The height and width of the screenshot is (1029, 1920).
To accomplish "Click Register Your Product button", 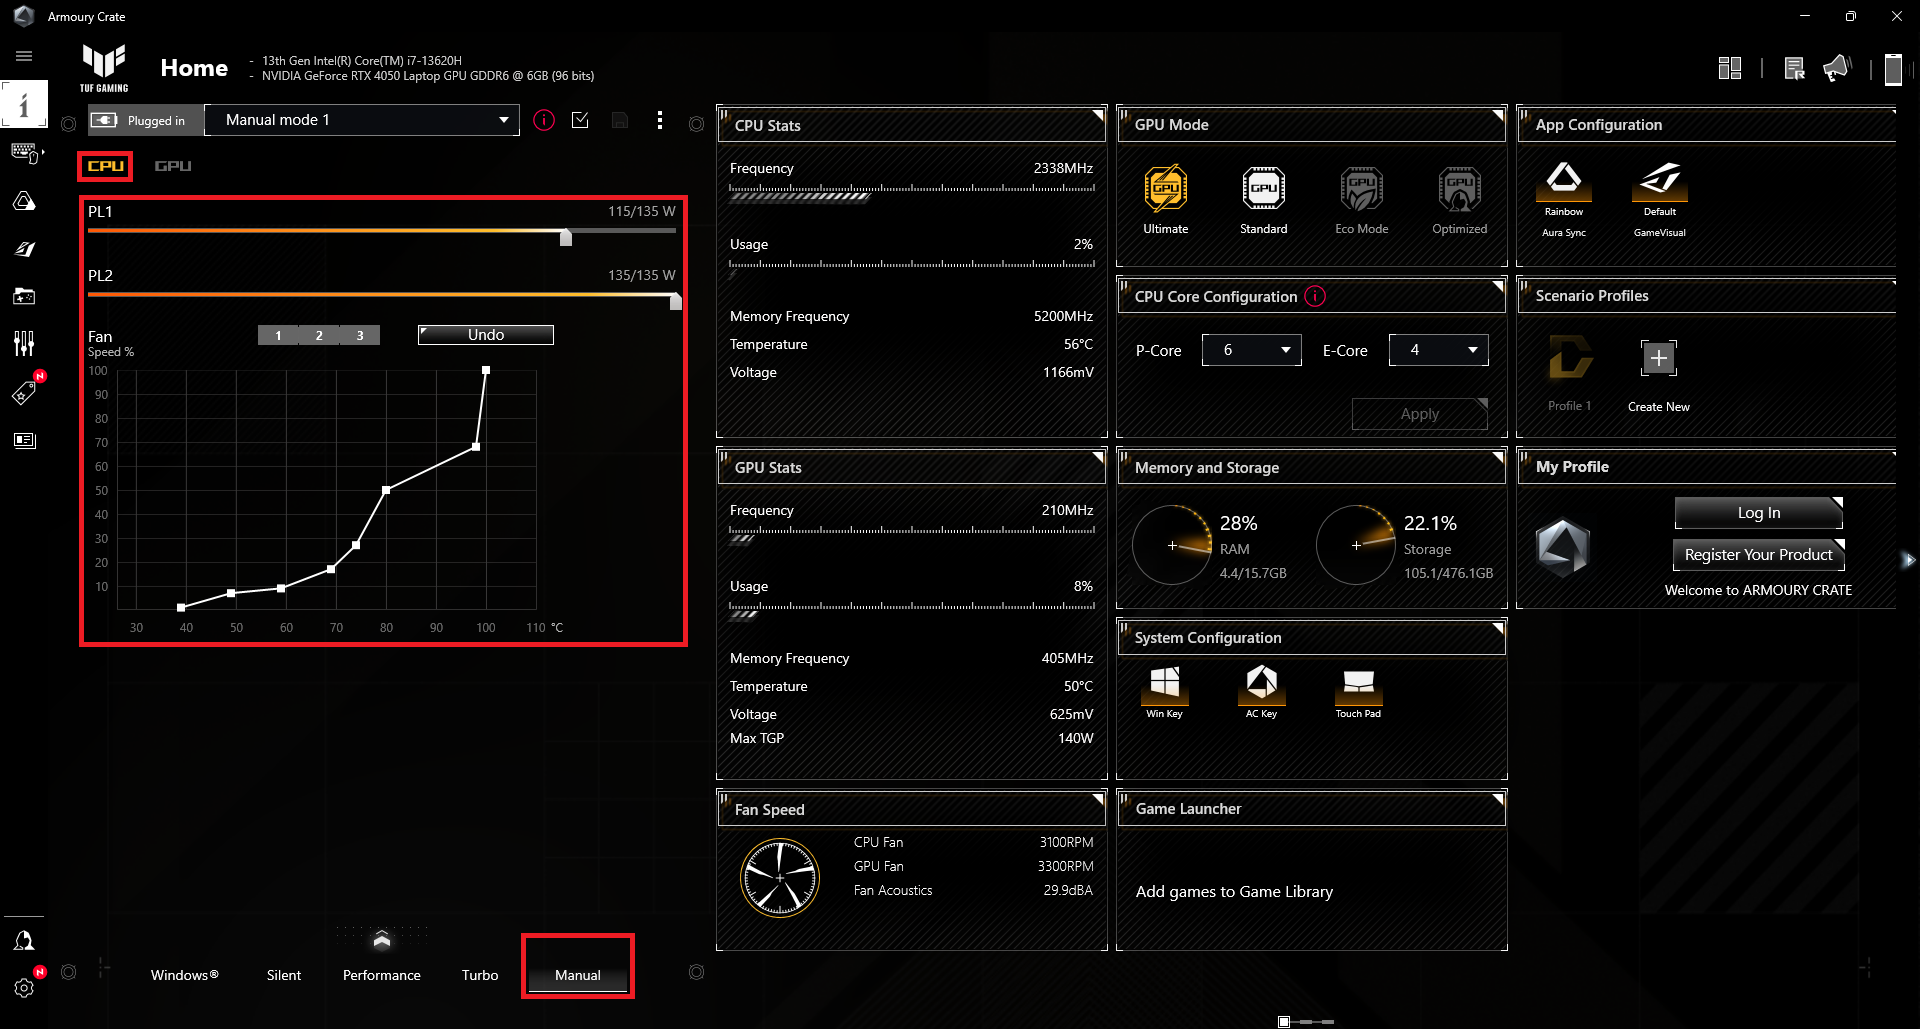I will pyautogui.click(x=1759, y=555).
